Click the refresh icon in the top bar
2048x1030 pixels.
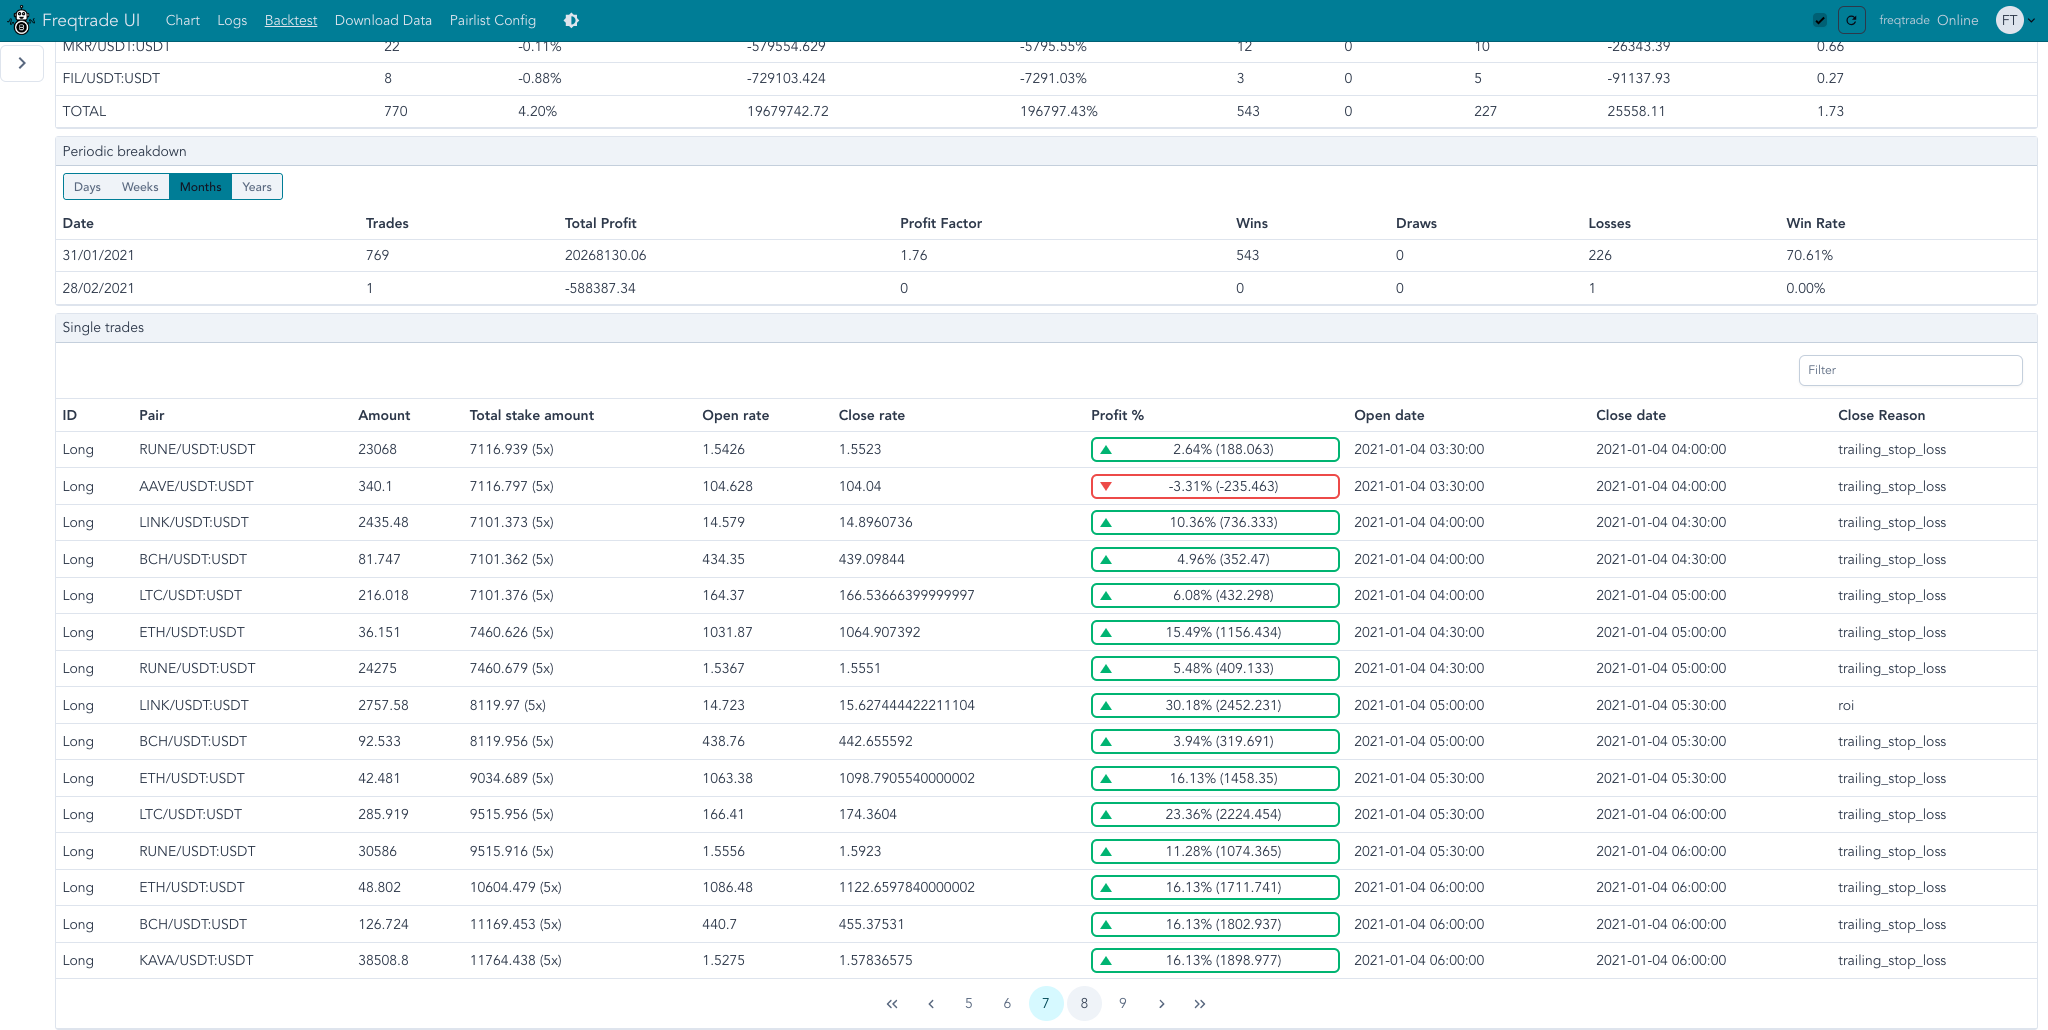[1851, 20]
